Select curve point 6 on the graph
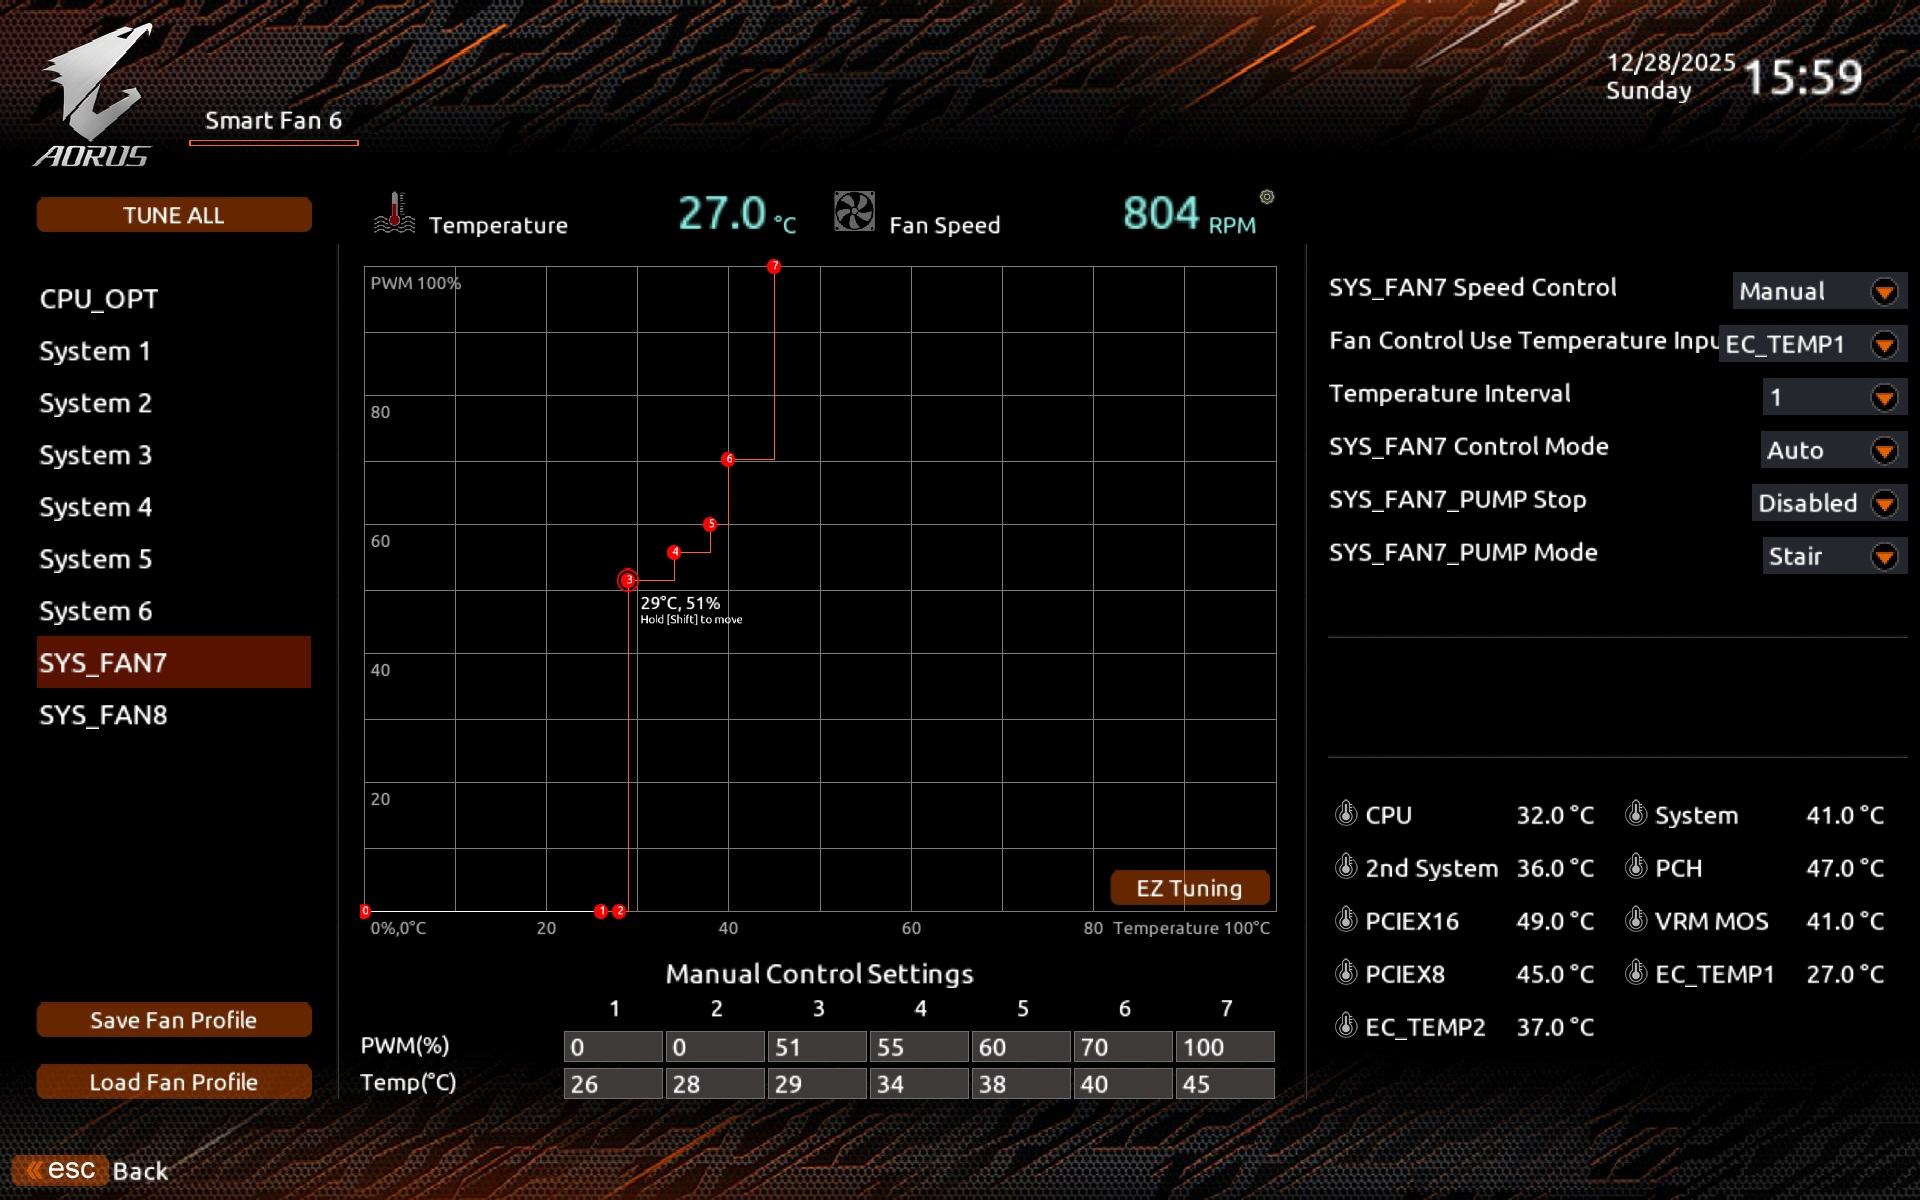The width and height of the screenshot is (1920, 1200). [x=728, y=459]
